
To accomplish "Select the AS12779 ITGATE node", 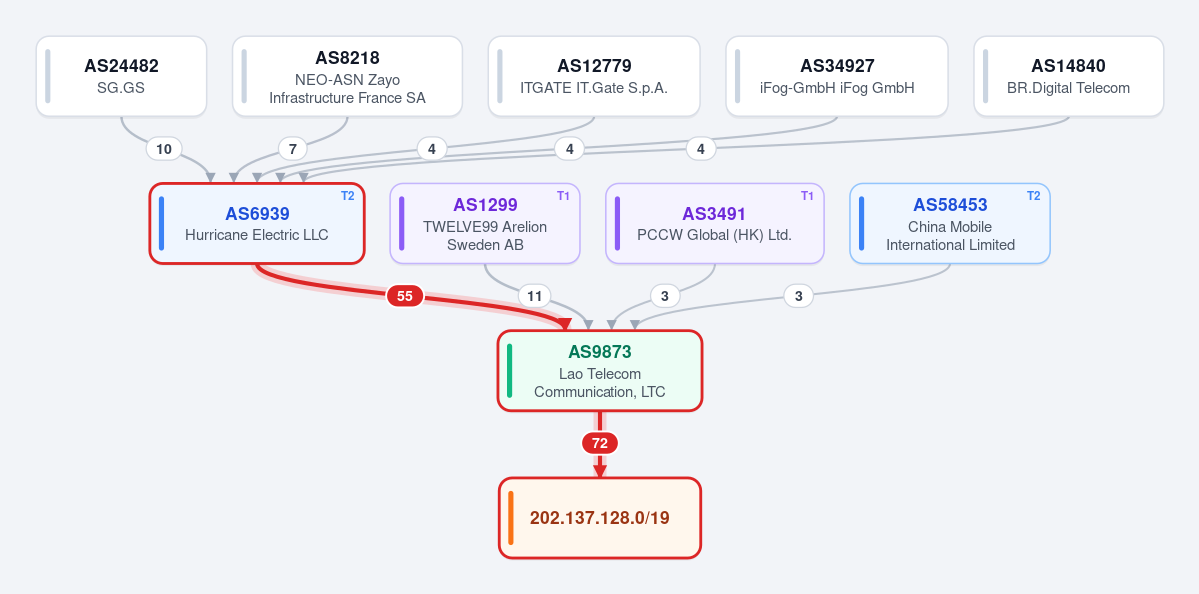I will tap(594, 76).
